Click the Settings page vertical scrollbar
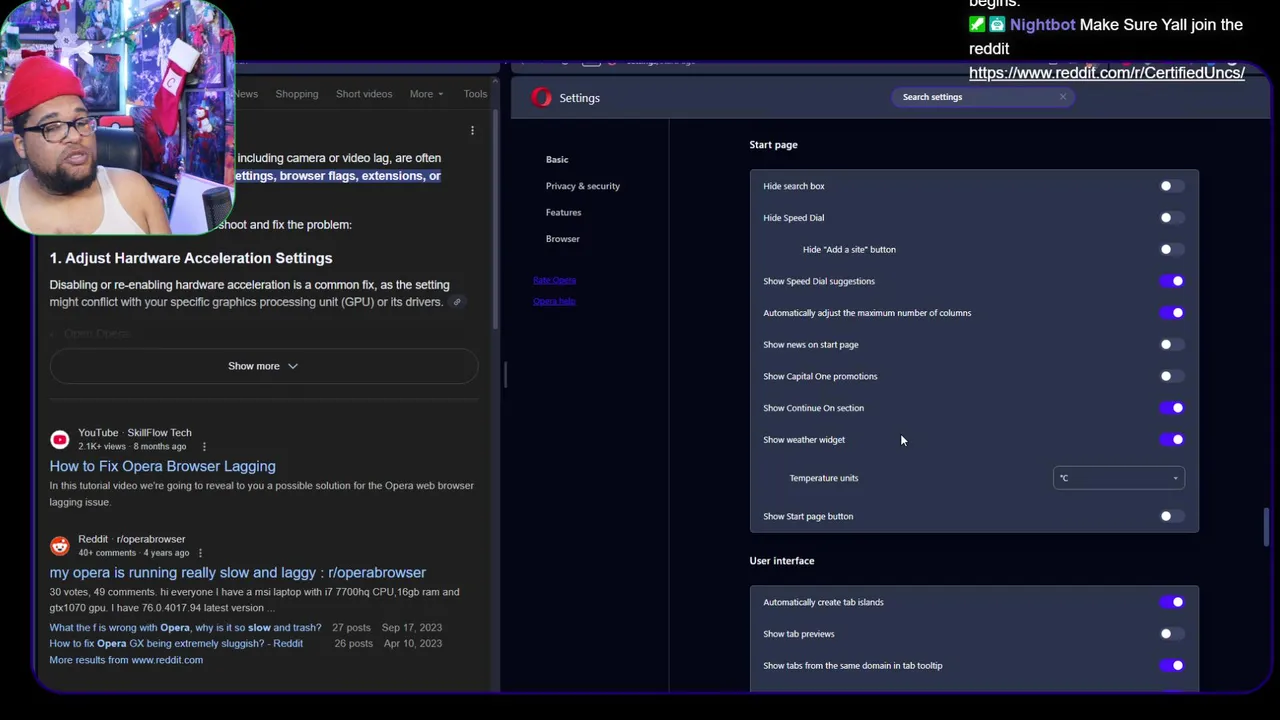 point(1266,527)
